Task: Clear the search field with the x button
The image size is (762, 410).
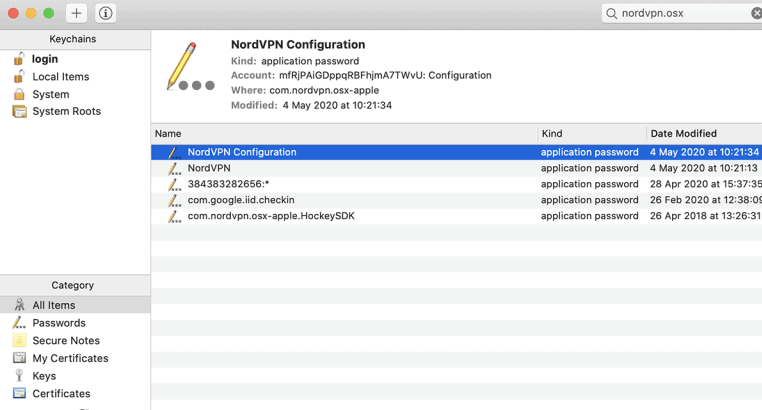Action: pyautogui.click(x=756, y=13)
